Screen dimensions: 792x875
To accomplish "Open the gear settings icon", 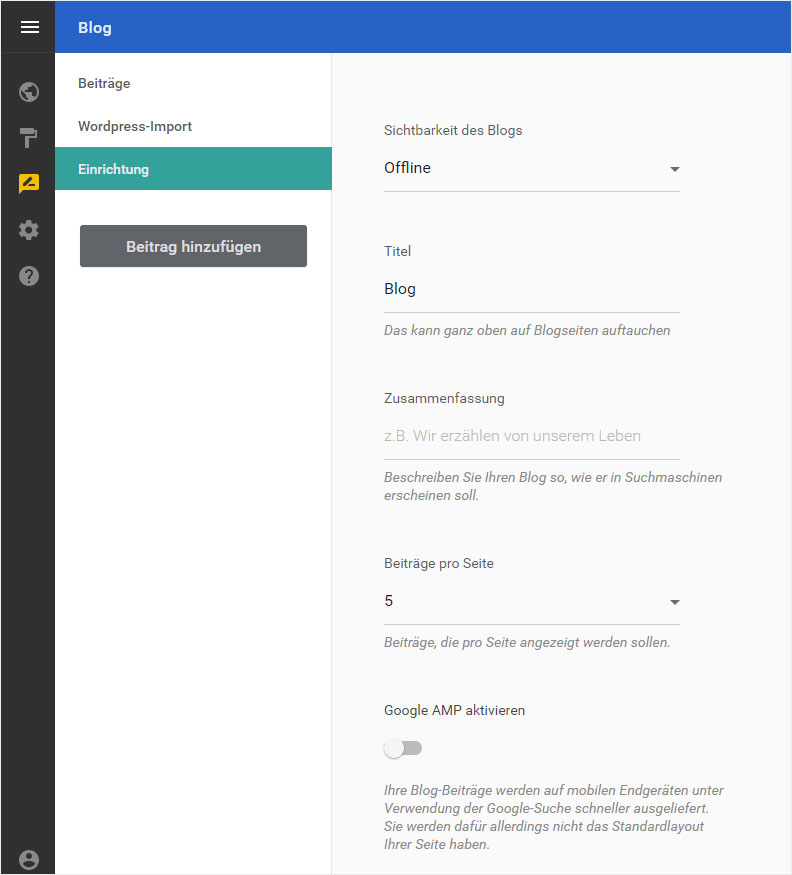I will coord(28,229).
